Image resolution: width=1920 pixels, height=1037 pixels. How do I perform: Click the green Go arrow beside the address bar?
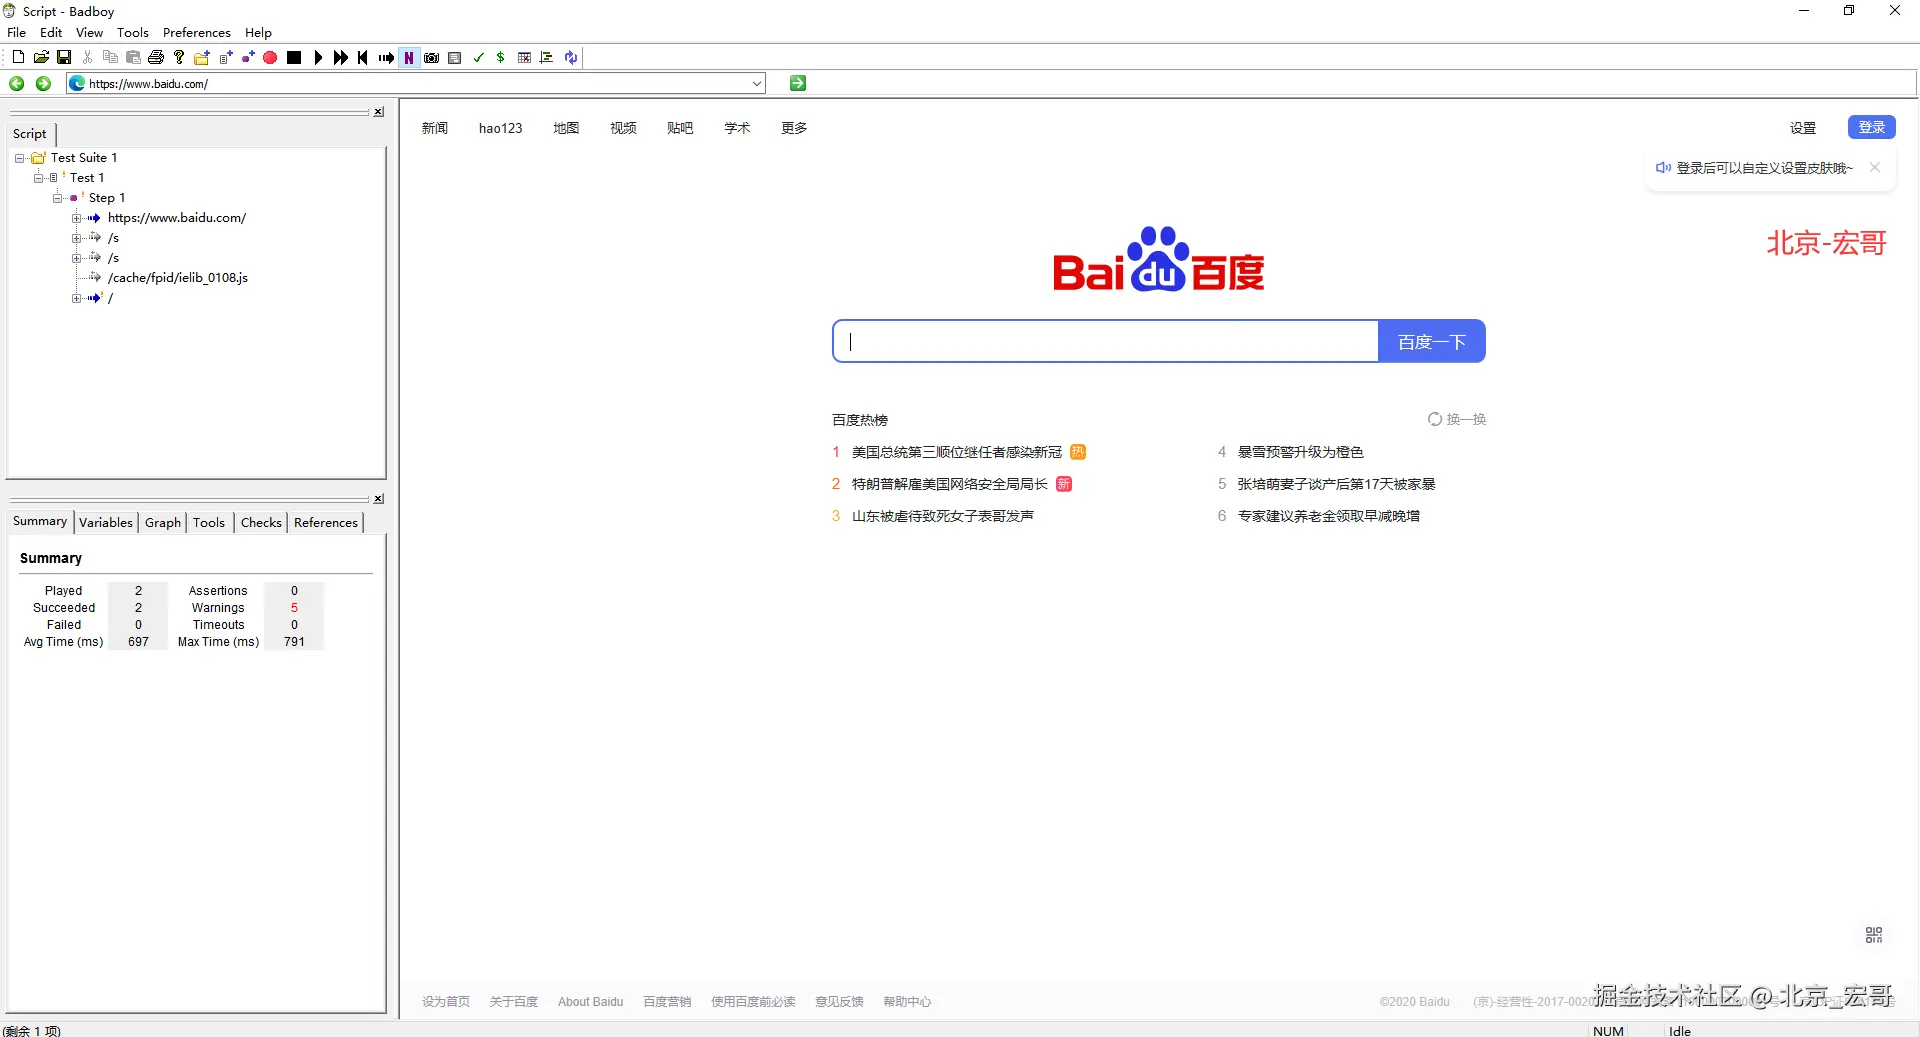click(x=798, y=83)
